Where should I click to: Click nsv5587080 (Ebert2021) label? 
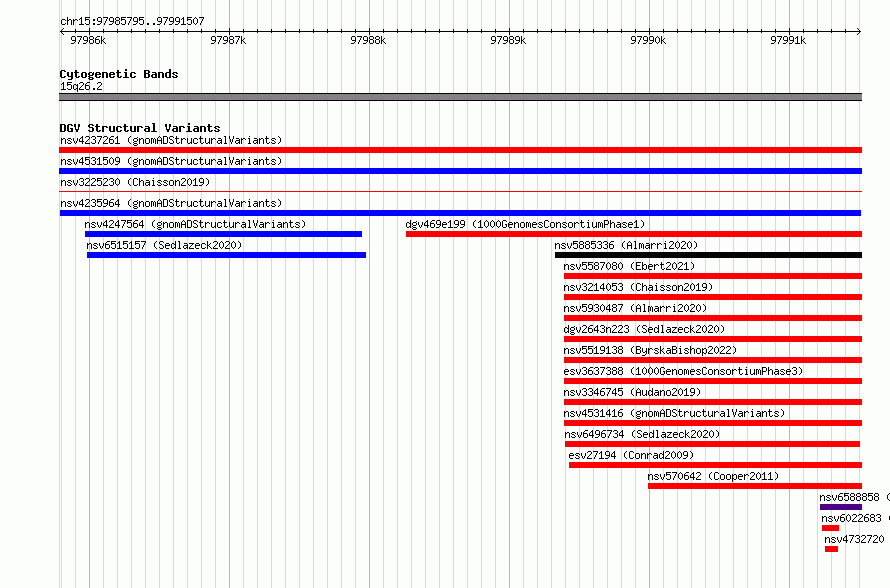629,266
